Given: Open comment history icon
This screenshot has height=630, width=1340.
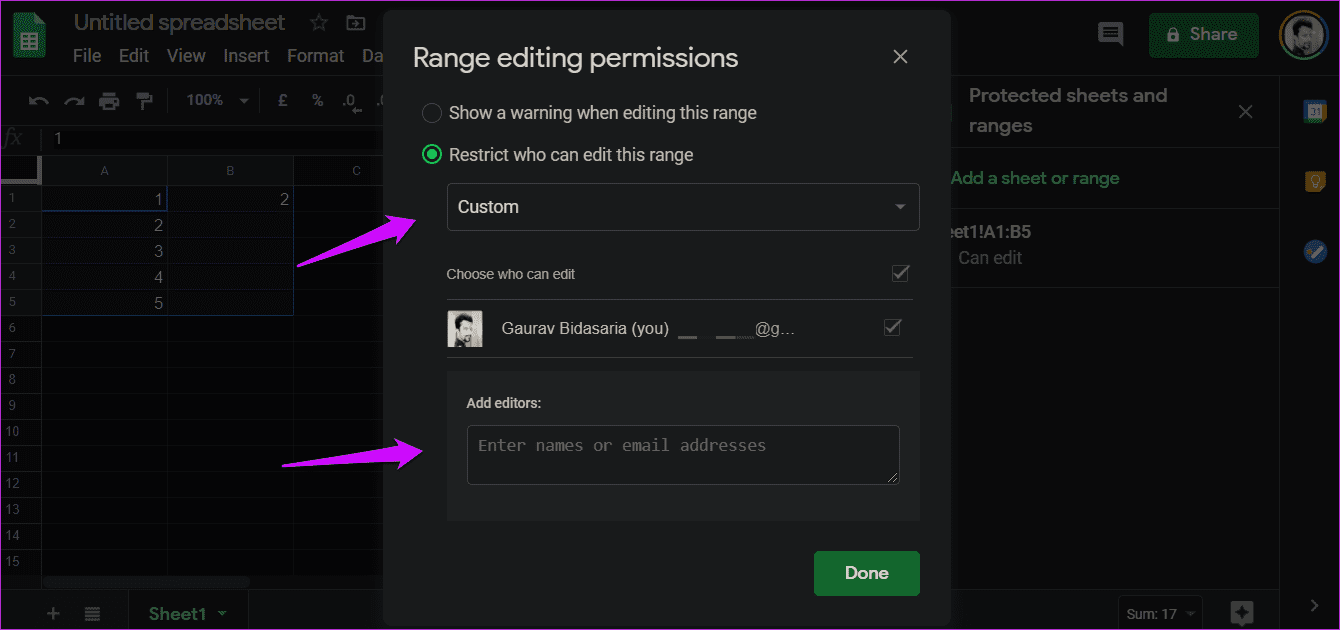Looking at the screenshot, I should pos(1110,34).
